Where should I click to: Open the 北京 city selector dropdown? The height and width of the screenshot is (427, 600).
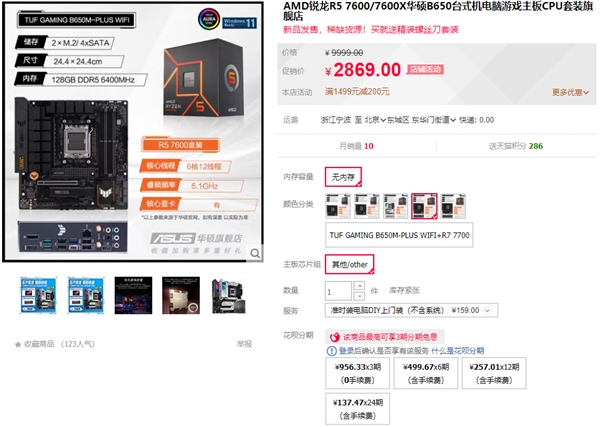(x=375, y=120)
